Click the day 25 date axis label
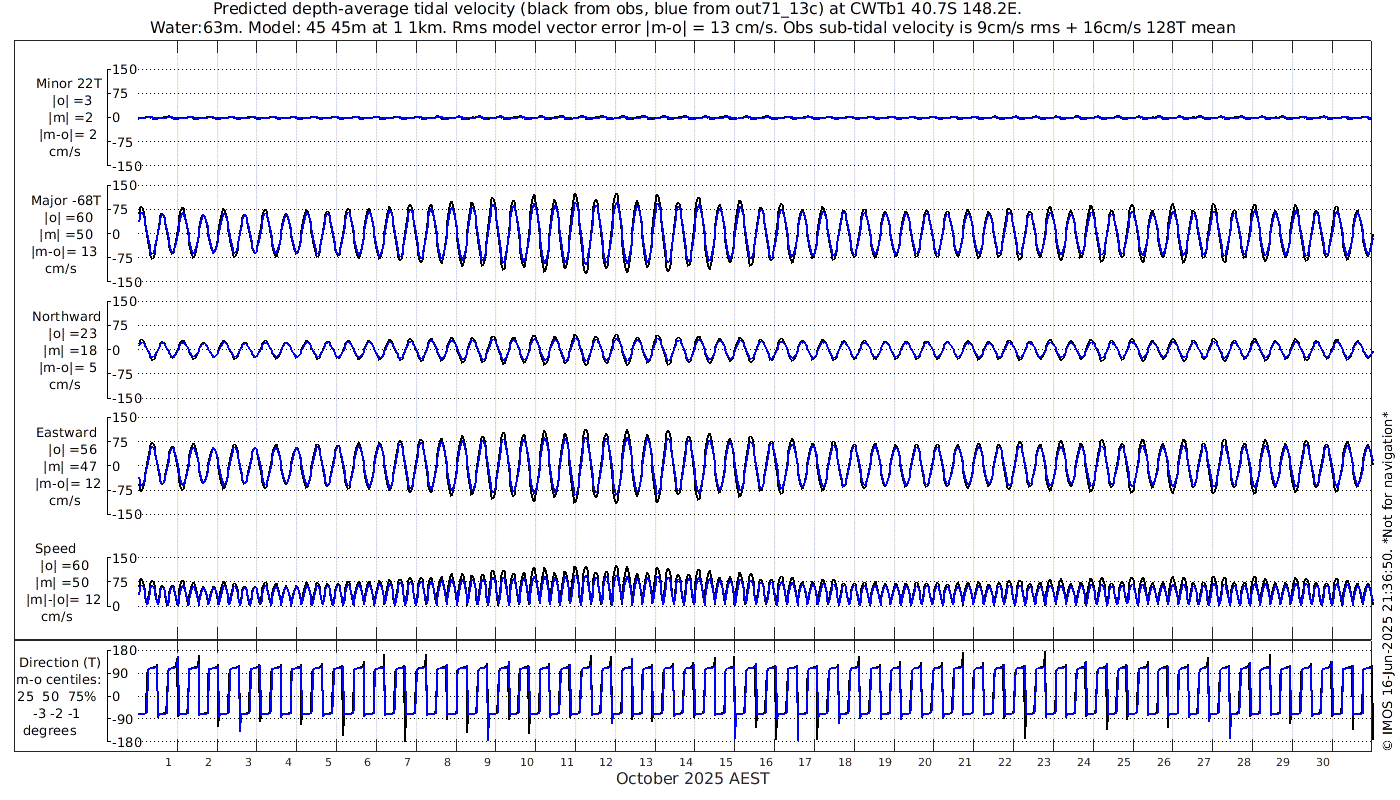 1124,762
